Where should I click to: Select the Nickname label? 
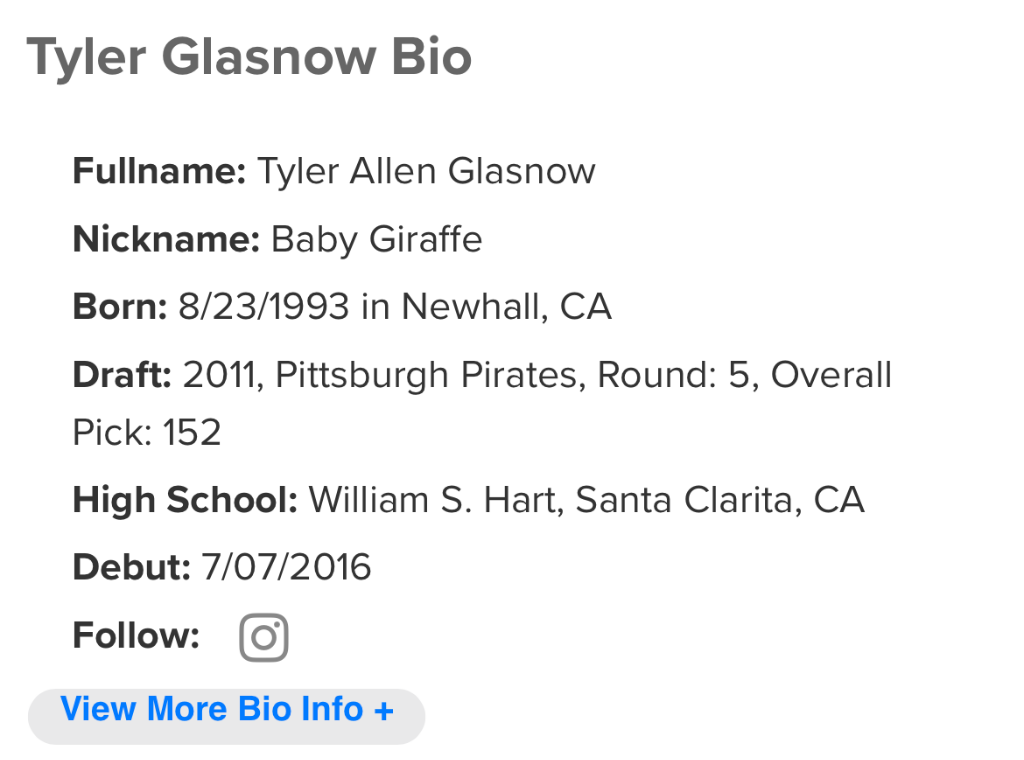tap(167, 239)
